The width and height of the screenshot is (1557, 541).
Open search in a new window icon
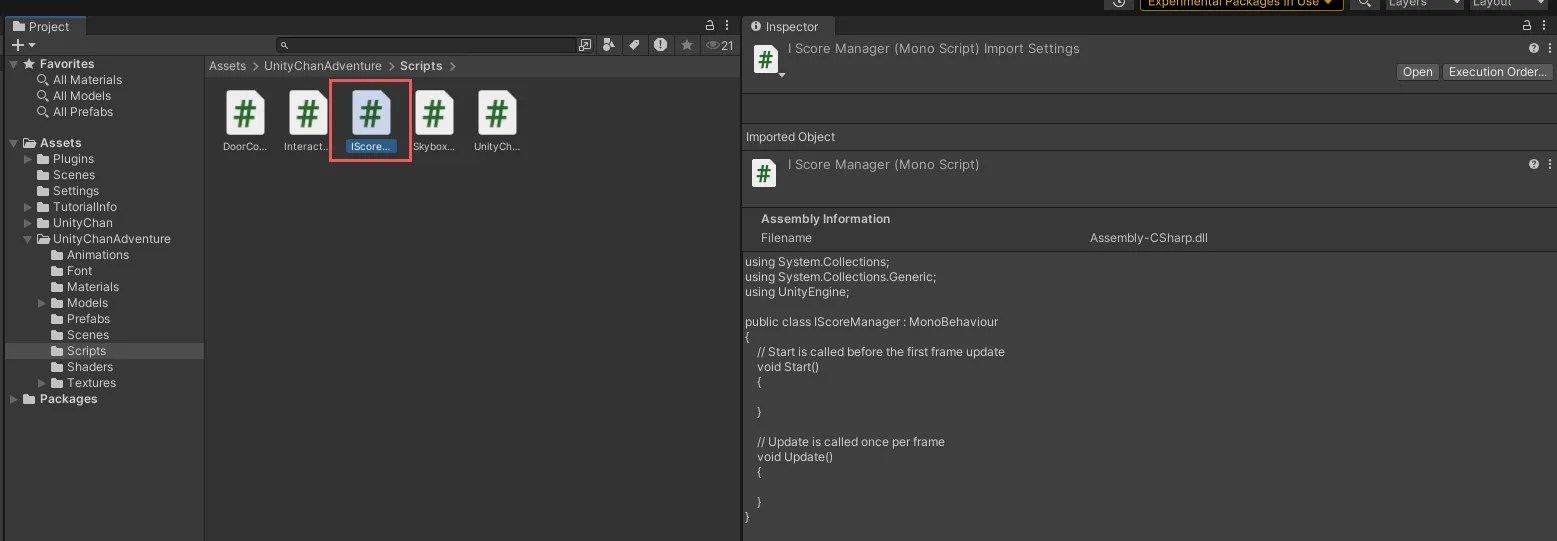click(x=585, y=45)
